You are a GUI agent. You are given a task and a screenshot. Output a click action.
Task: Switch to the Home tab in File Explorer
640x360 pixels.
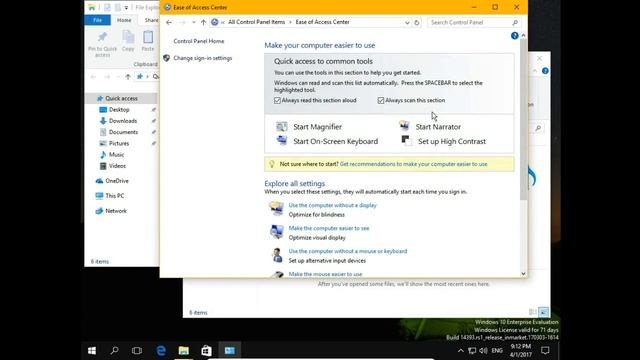(124, 20)
